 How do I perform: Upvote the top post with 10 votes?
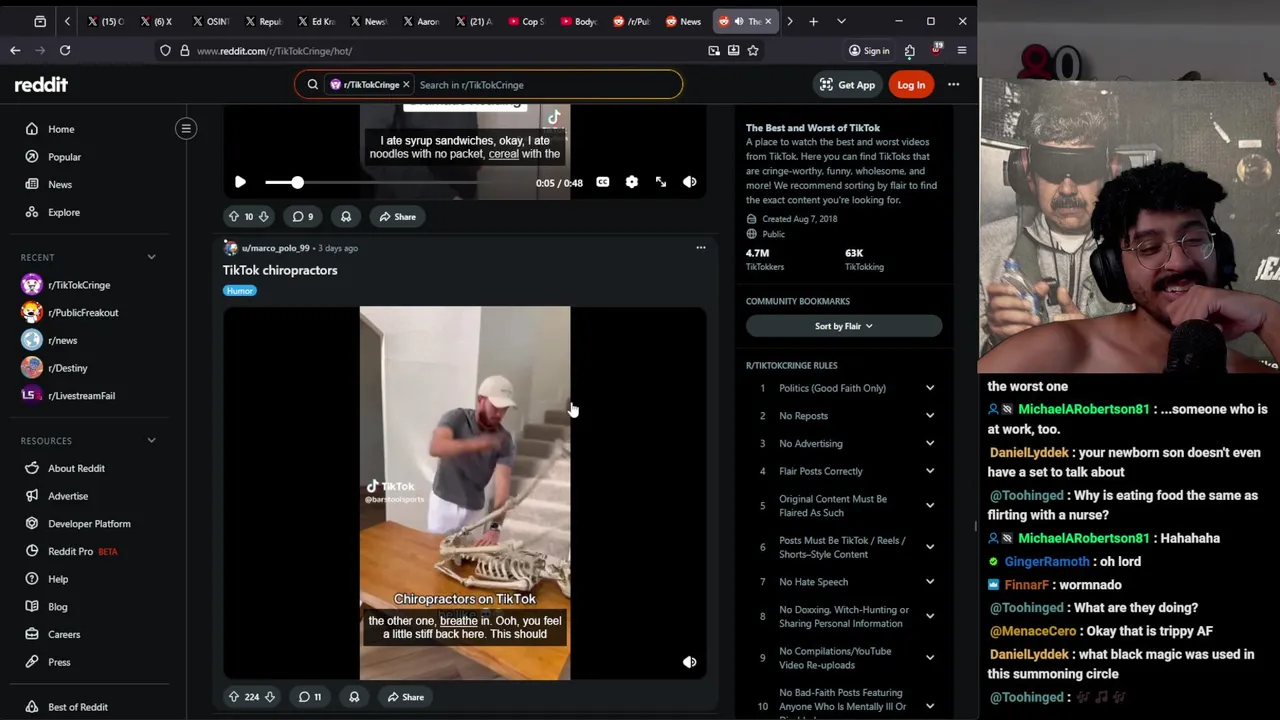click(234, 217)
